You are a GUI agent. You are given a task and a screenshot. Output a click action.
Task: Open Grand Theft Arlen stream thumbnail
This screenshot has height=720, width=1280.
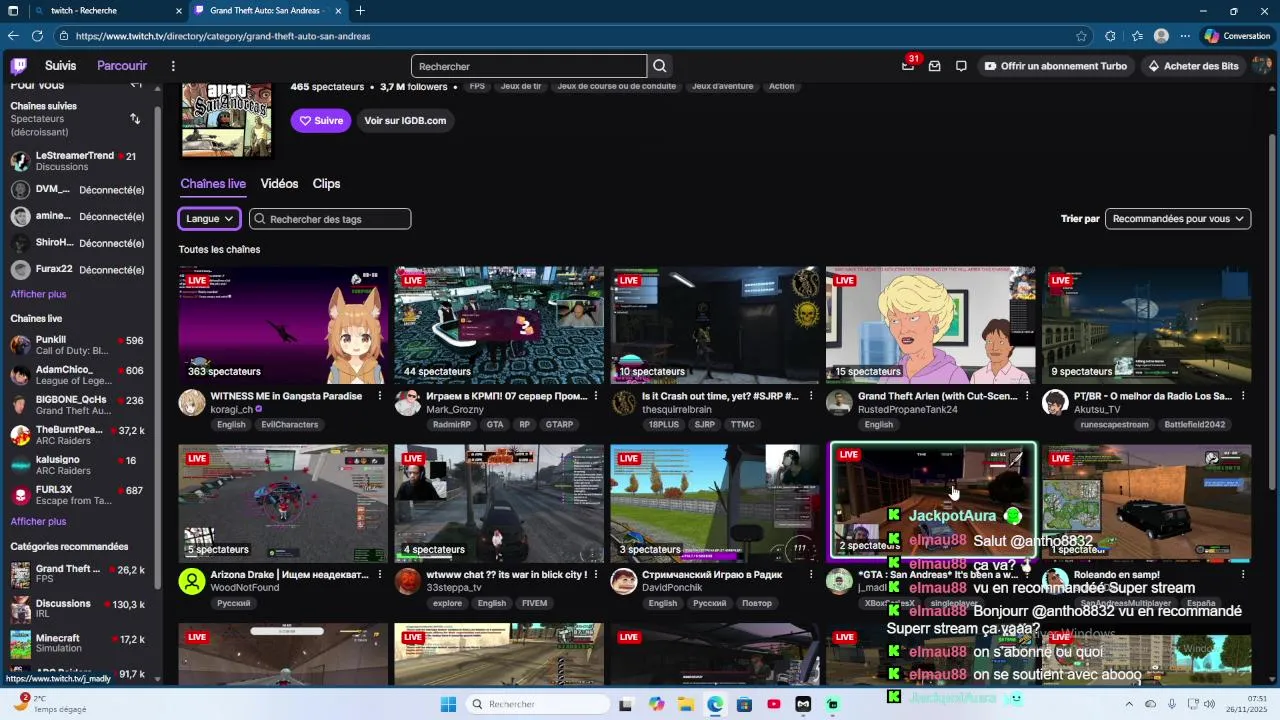pos(931,325)
